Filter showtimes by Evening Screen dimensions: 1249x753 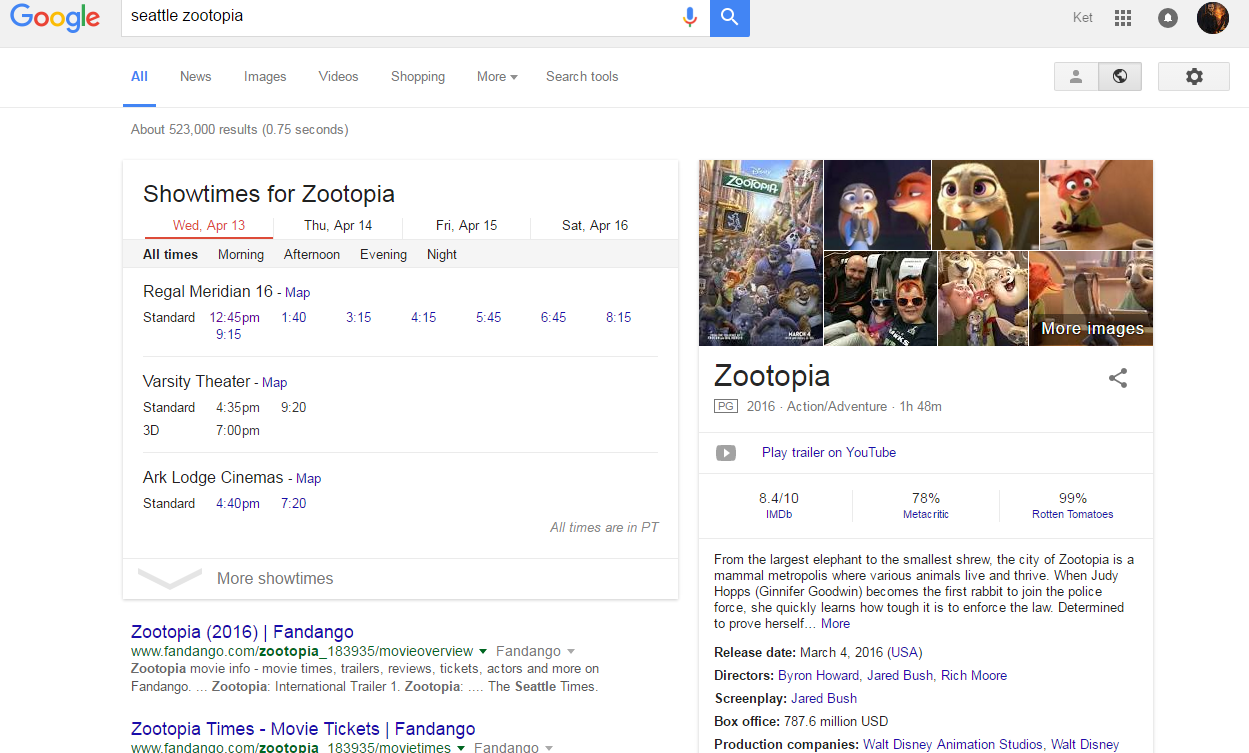pos(383,254)
